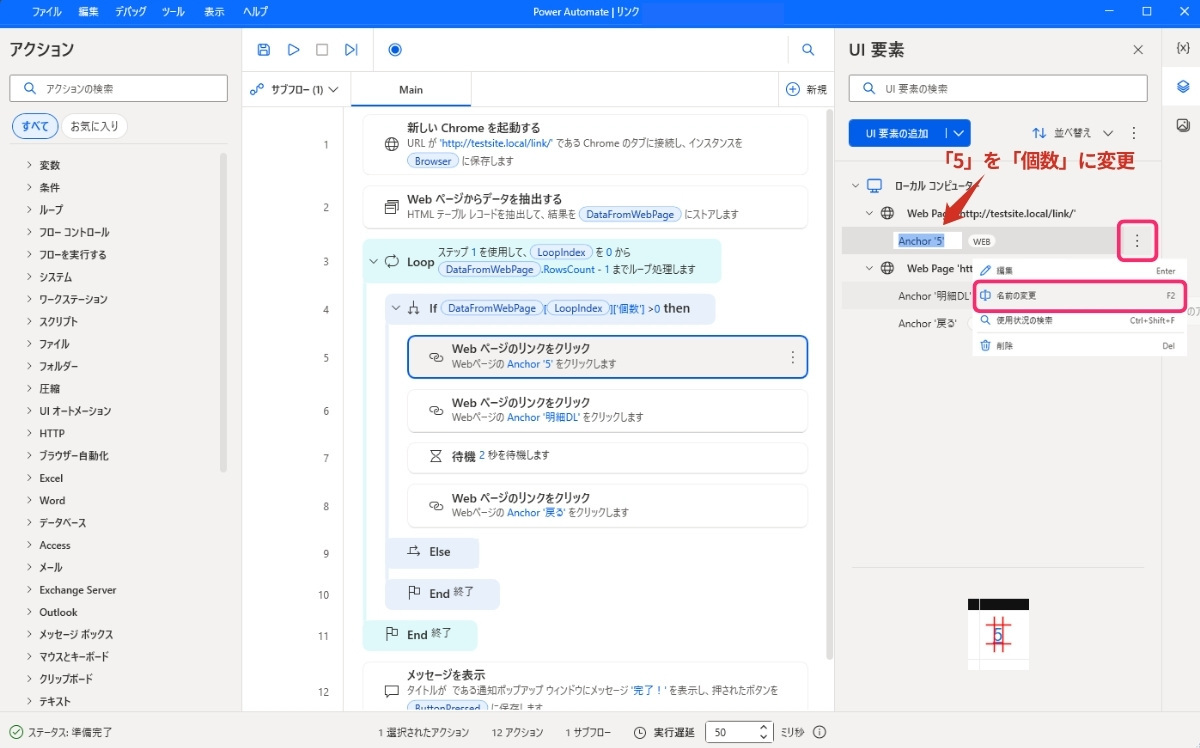Run the next action step icon
Screen dimensions: 1200x748
(351, 49)
